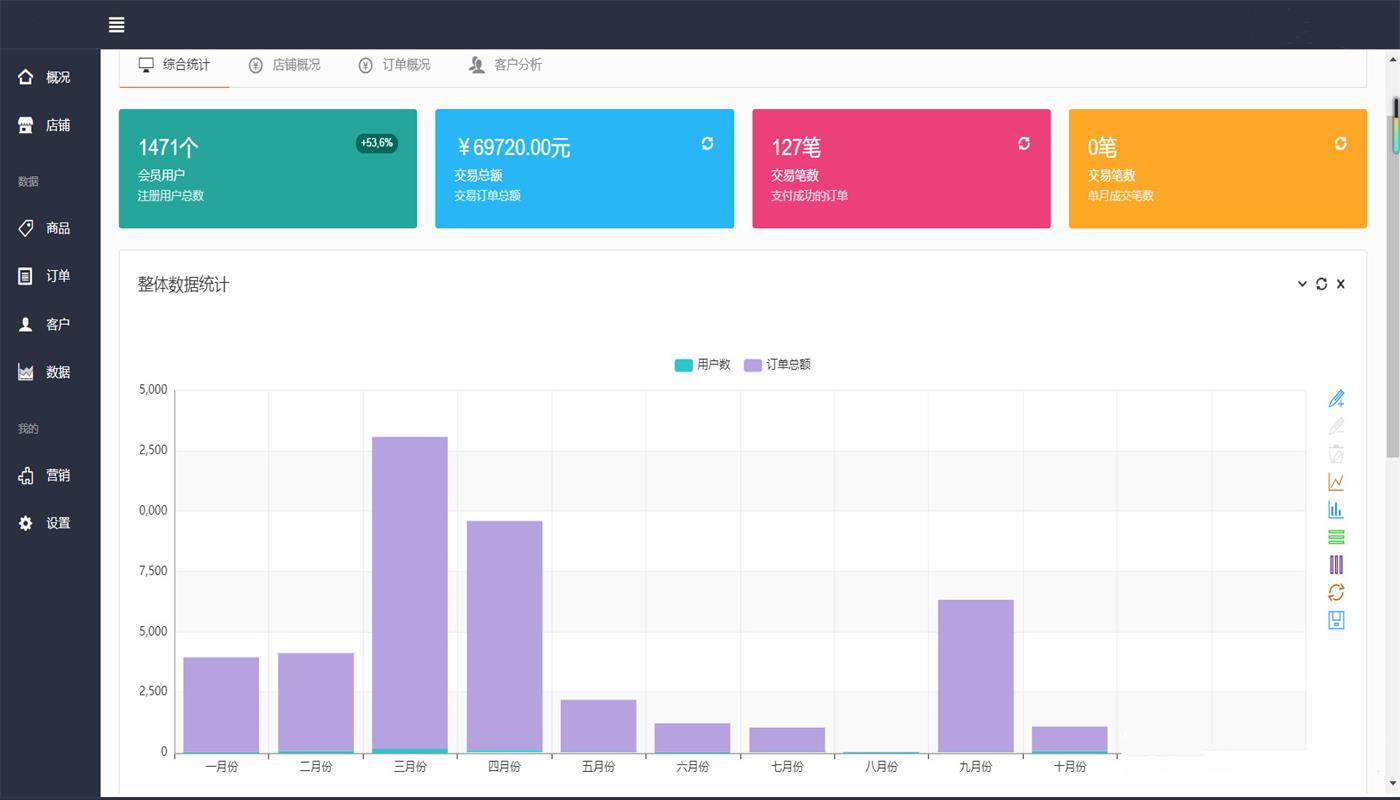This screenshot has height=800, width=1400.
Task: Restore chart with orange refresh icon
Action: (x=1336, y=592)
